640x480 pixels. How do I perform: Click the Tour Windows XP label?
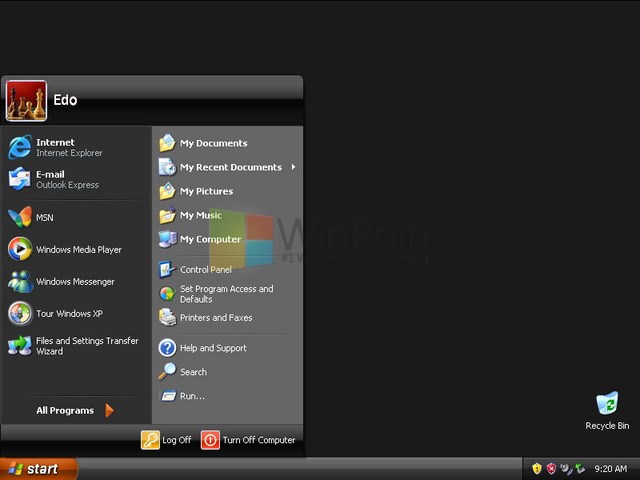(69, 313)
